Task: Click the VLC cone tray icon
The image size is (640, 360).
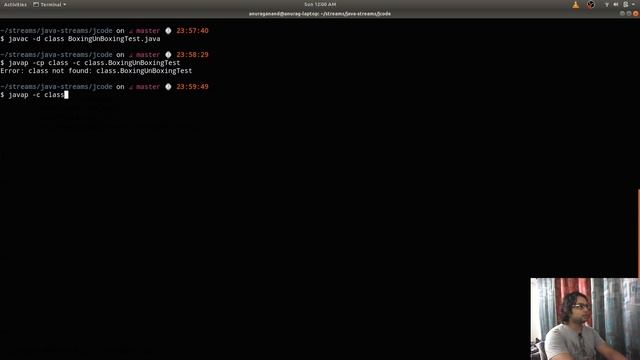Action: point(576,5)
